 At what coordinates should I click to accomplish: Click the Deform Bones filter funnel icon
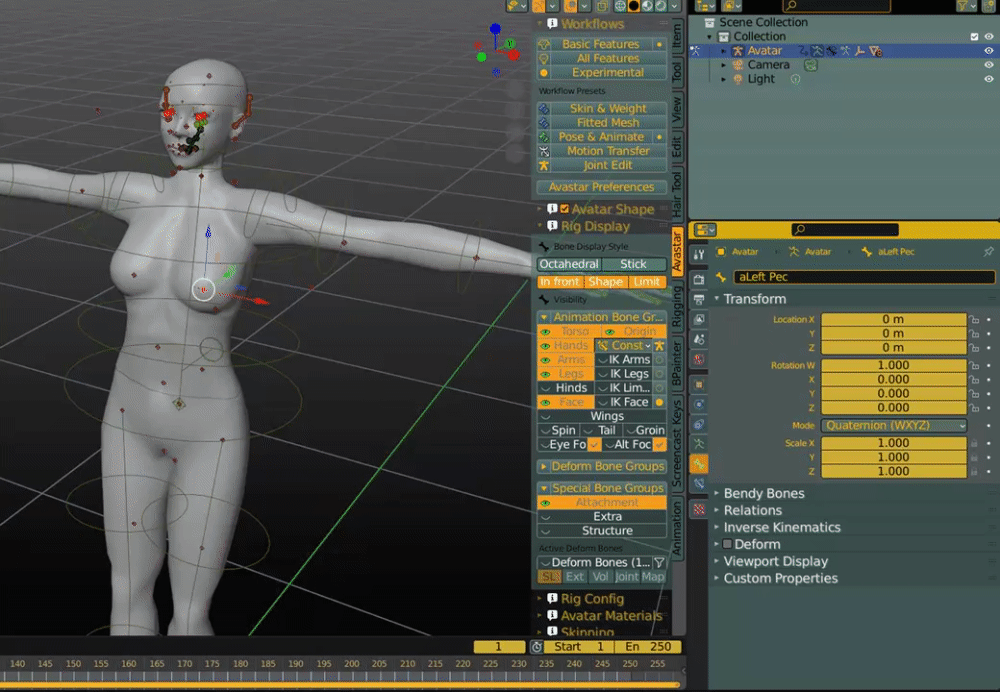pos(659,563)
